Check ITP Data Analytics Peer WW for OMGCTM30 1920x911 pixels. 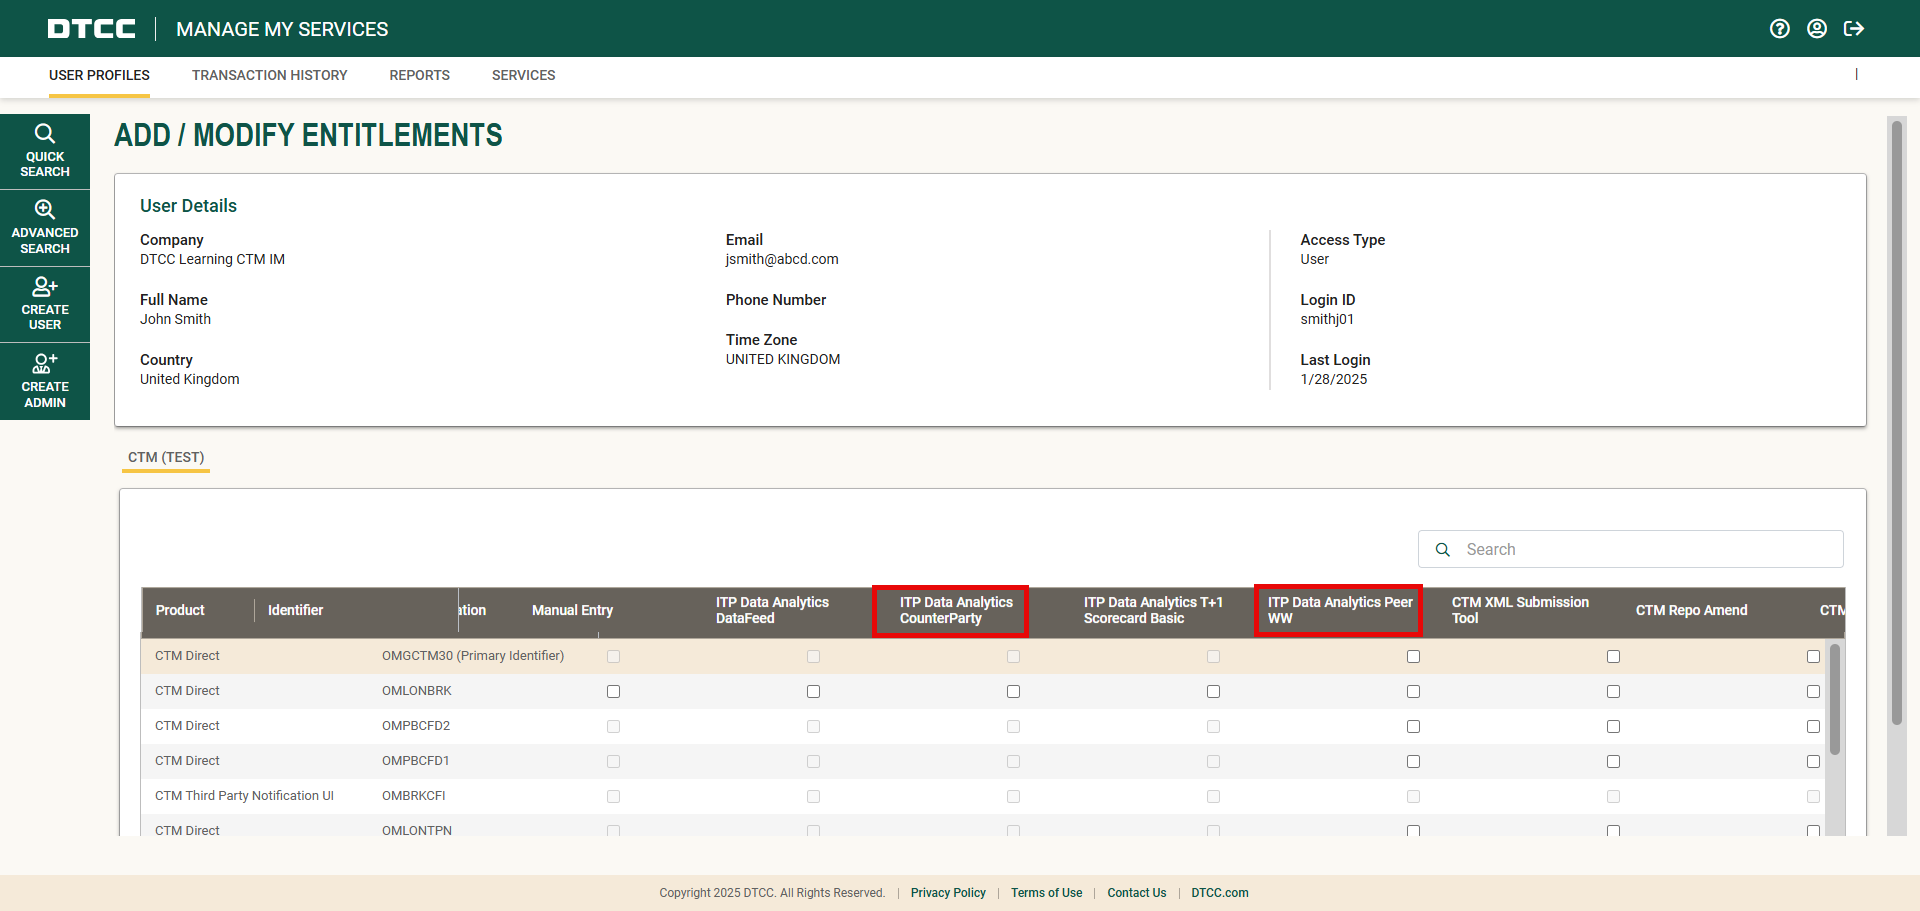1413,657
